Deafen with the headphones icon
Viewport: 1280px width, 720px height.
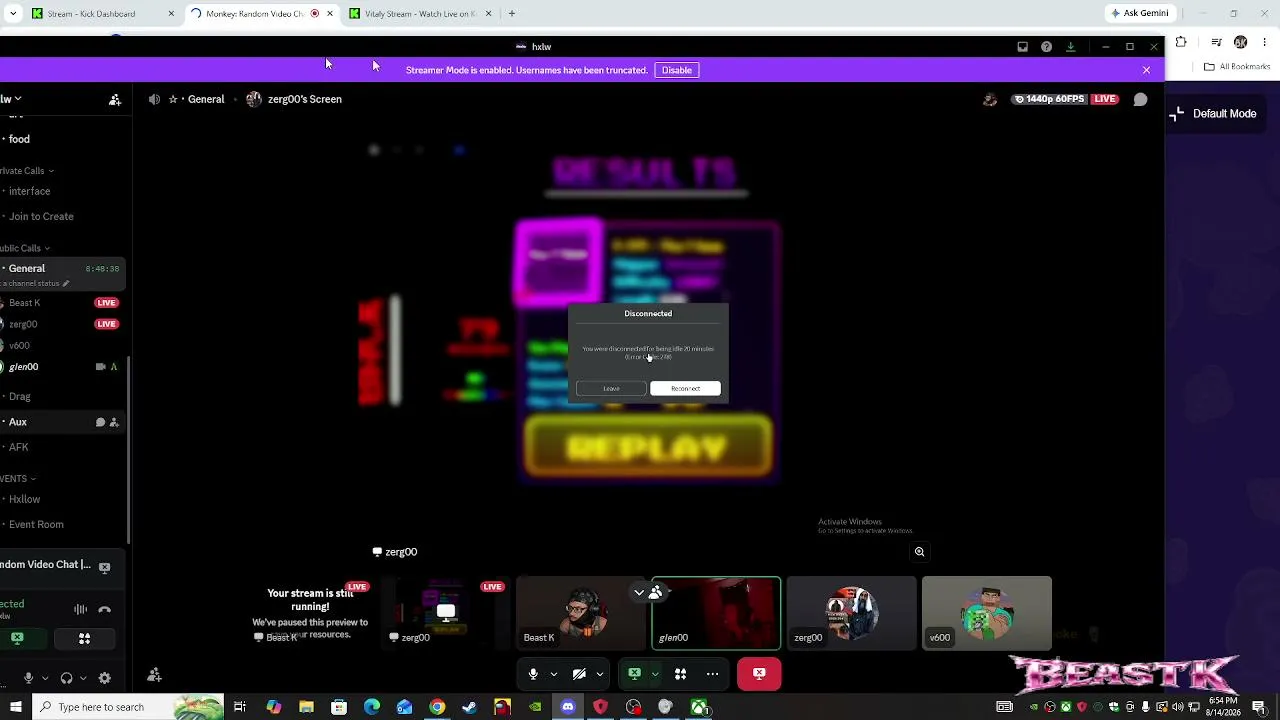[66, 678]
